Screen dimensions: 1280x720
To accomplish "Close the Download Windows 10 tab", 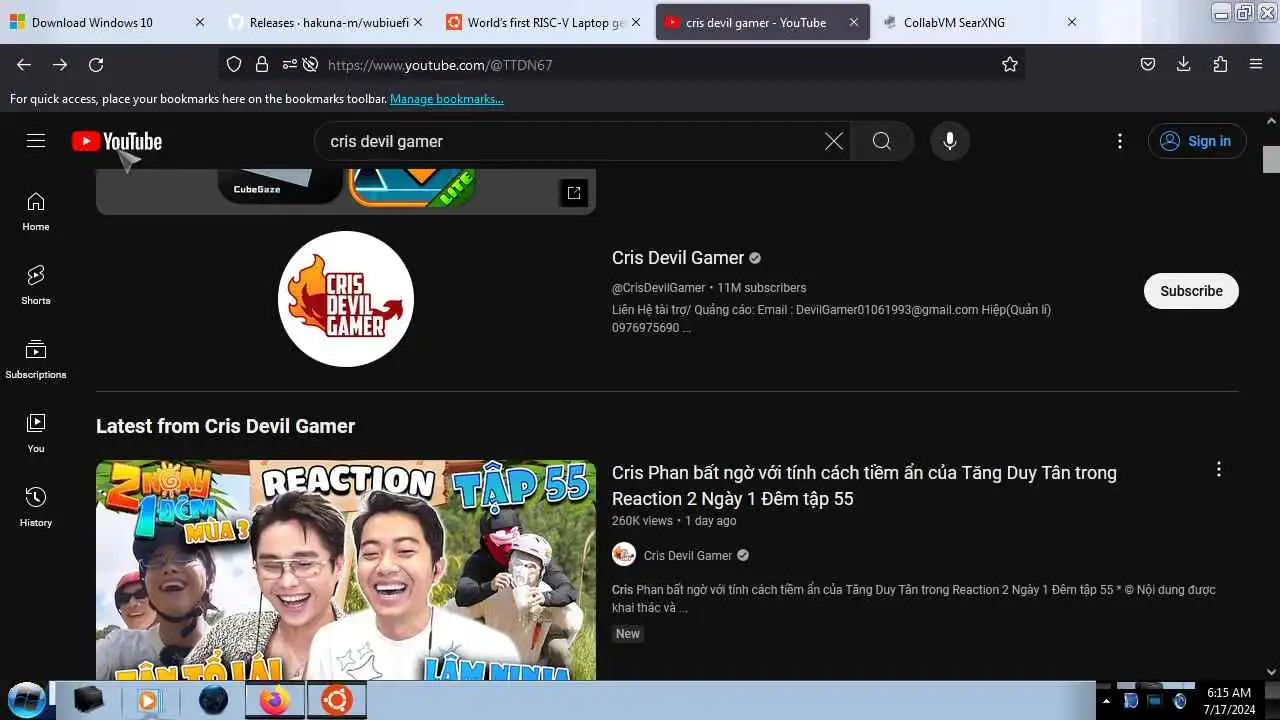I will click(200, 22).
